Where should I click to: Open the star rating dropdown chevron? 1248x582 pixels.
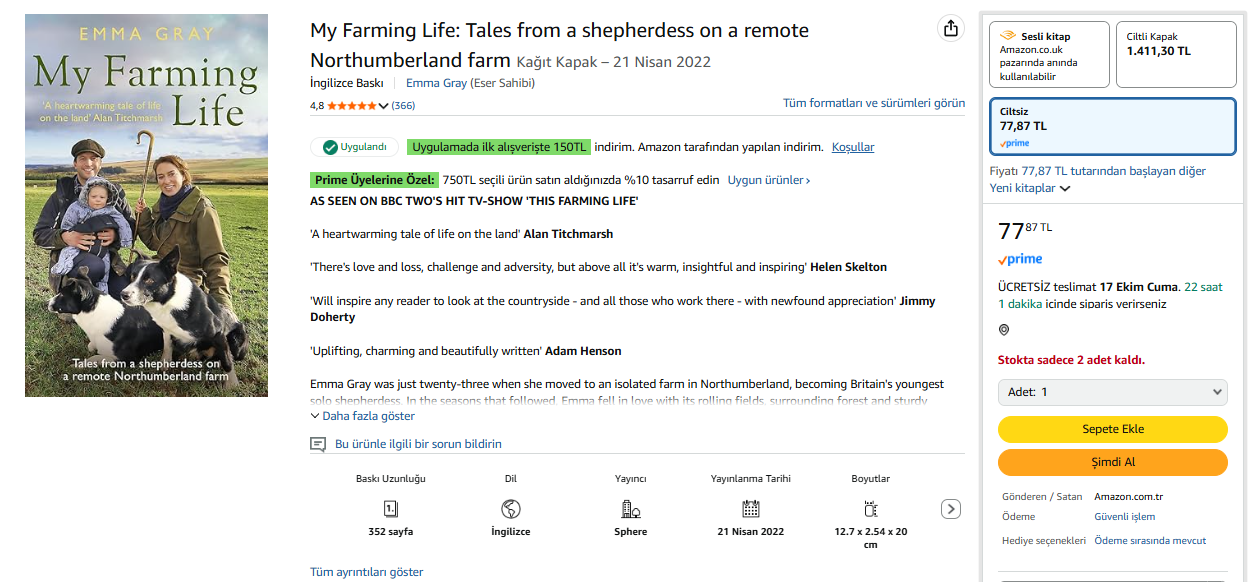(x=384, y=106)
